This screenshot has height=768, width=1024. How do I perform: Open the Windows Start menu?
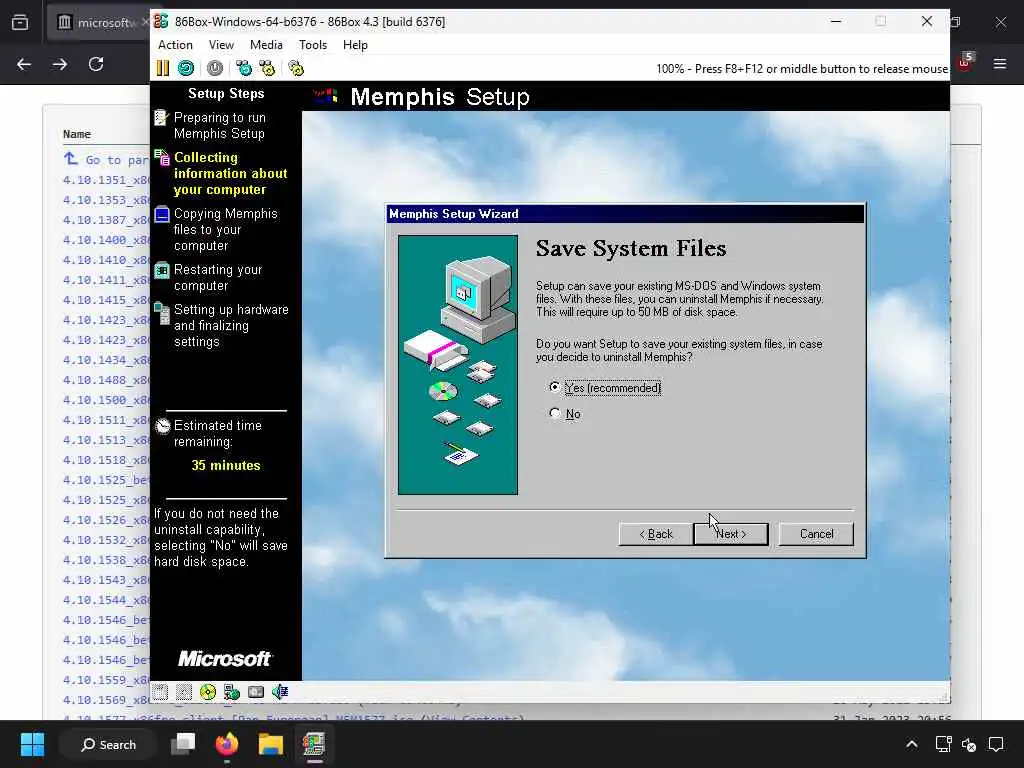tap(32, 744)
